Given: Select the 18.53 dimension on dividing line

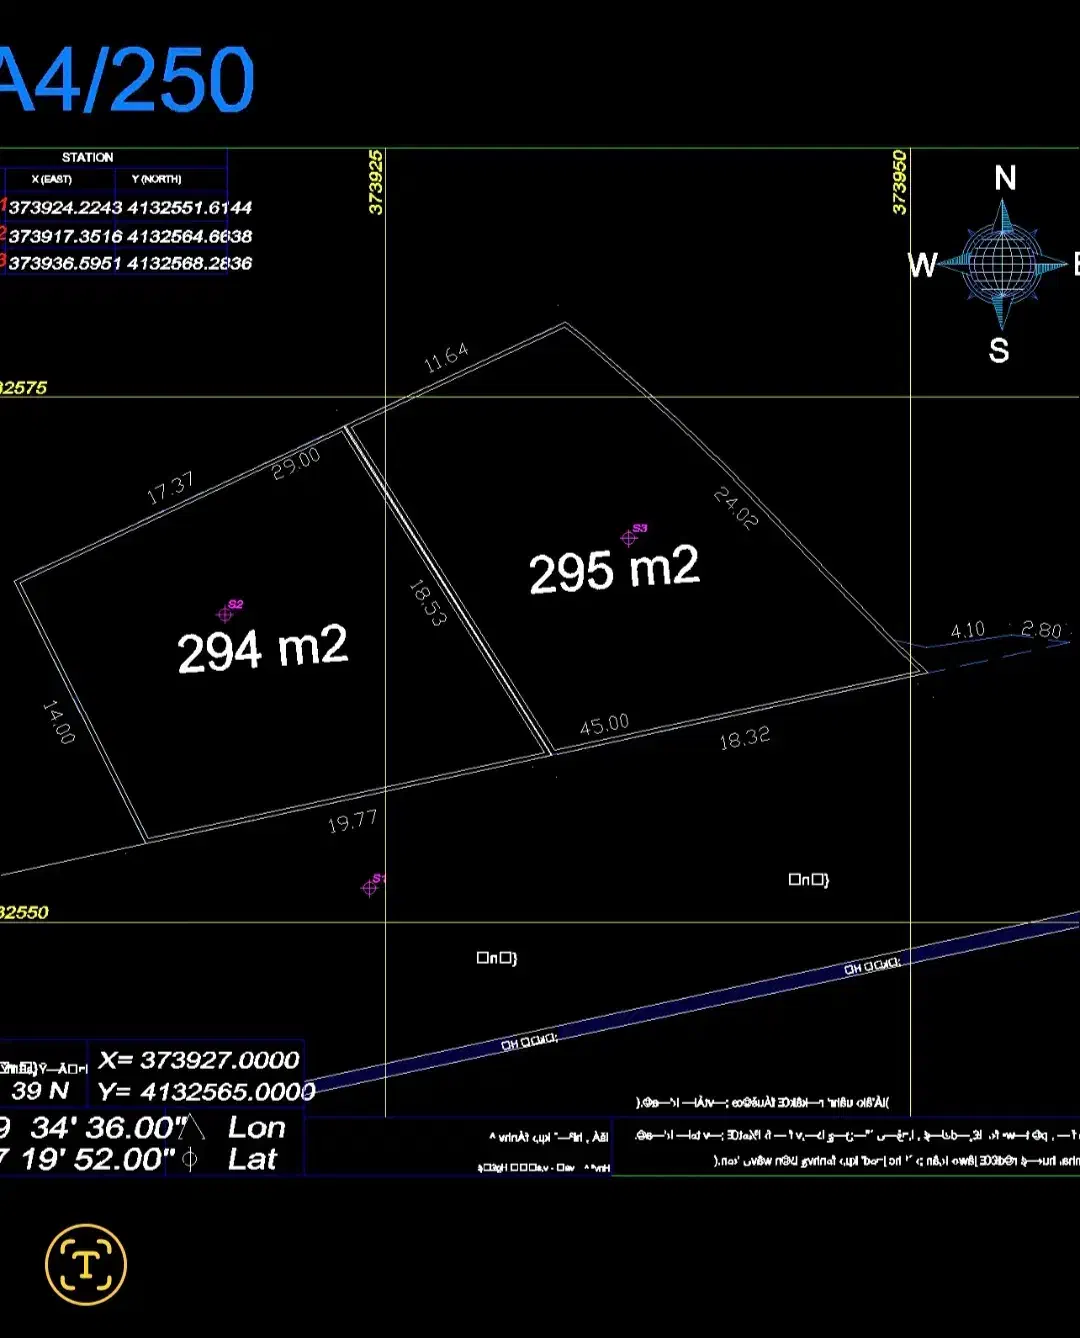Looking at the screenshot, I should coord(427,604).
